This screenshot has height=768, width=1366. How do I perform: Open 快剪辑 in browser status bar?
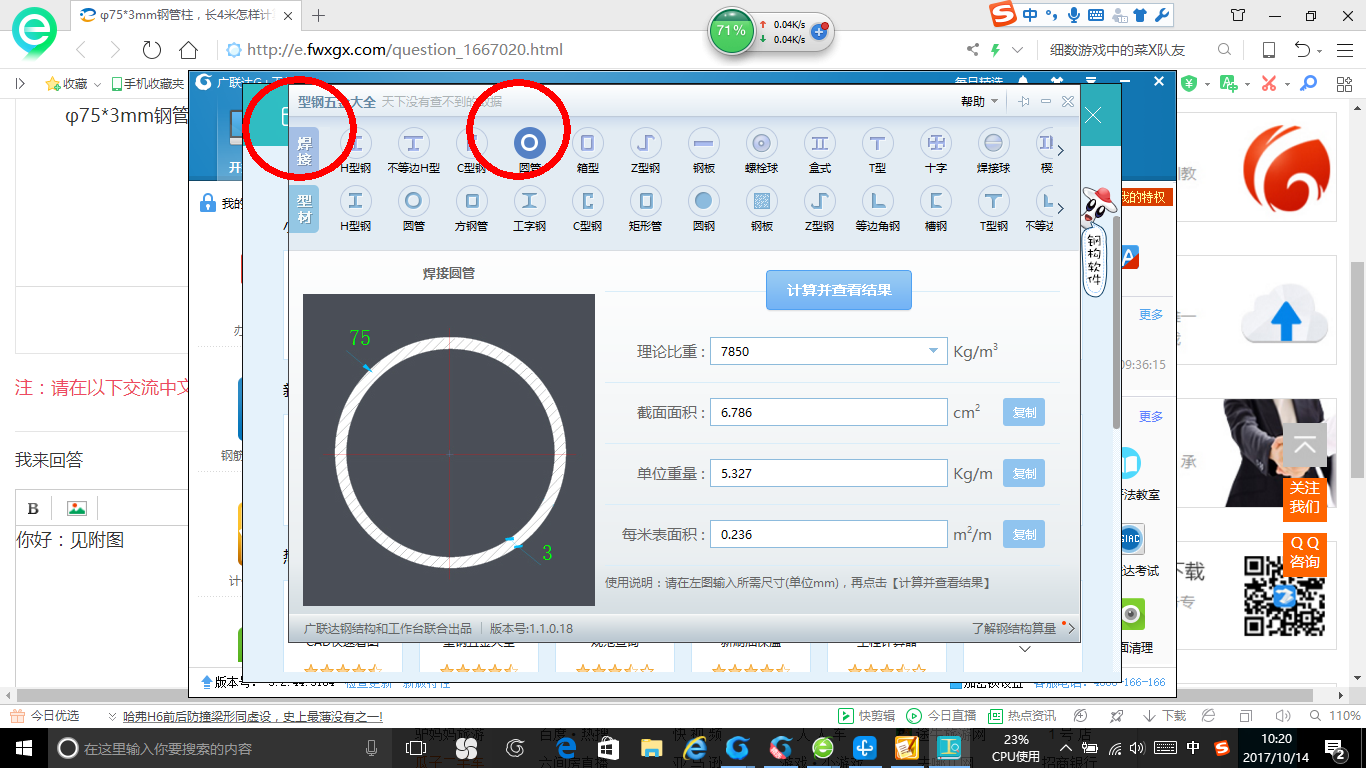[x=866, y=716]
